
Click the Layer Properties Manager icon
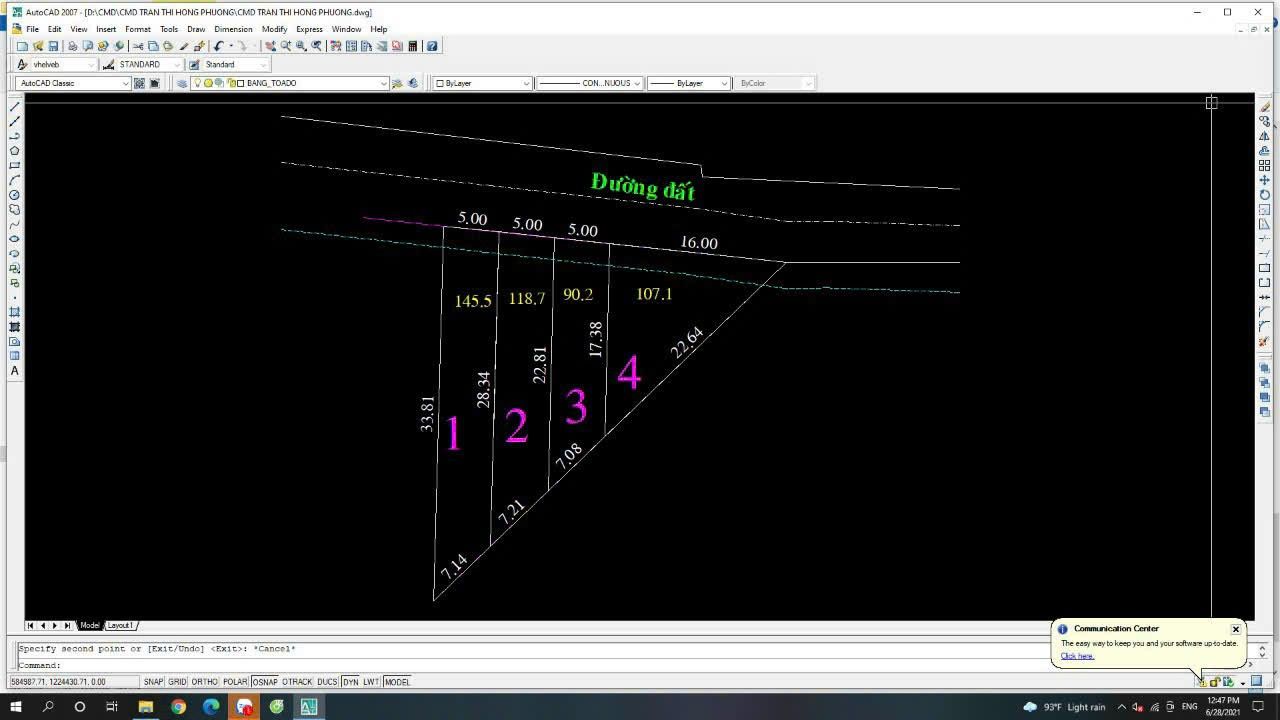(183, 83)
